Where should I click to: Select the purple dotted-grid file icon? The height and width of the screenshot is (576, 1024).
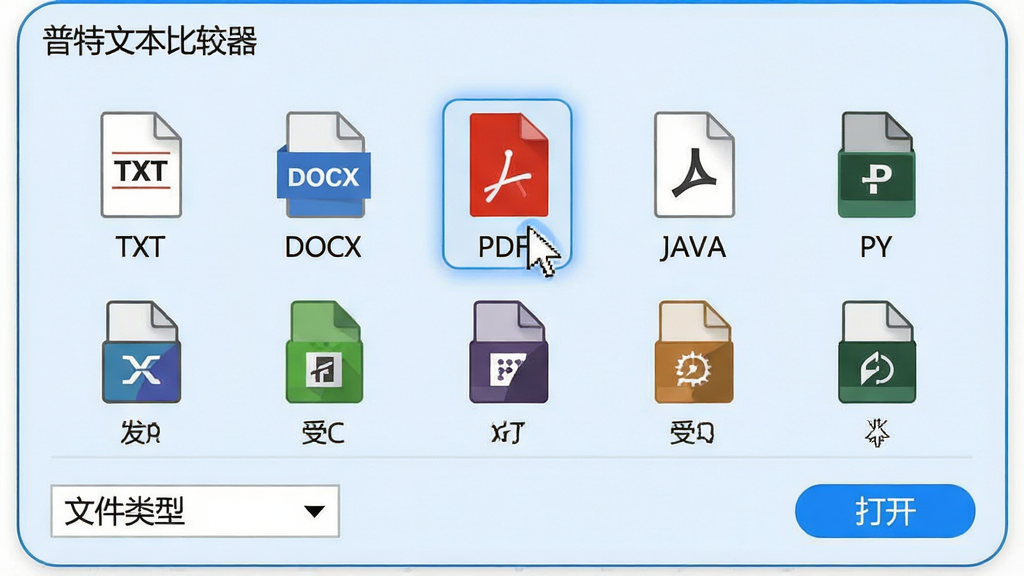tap(509, 352)
